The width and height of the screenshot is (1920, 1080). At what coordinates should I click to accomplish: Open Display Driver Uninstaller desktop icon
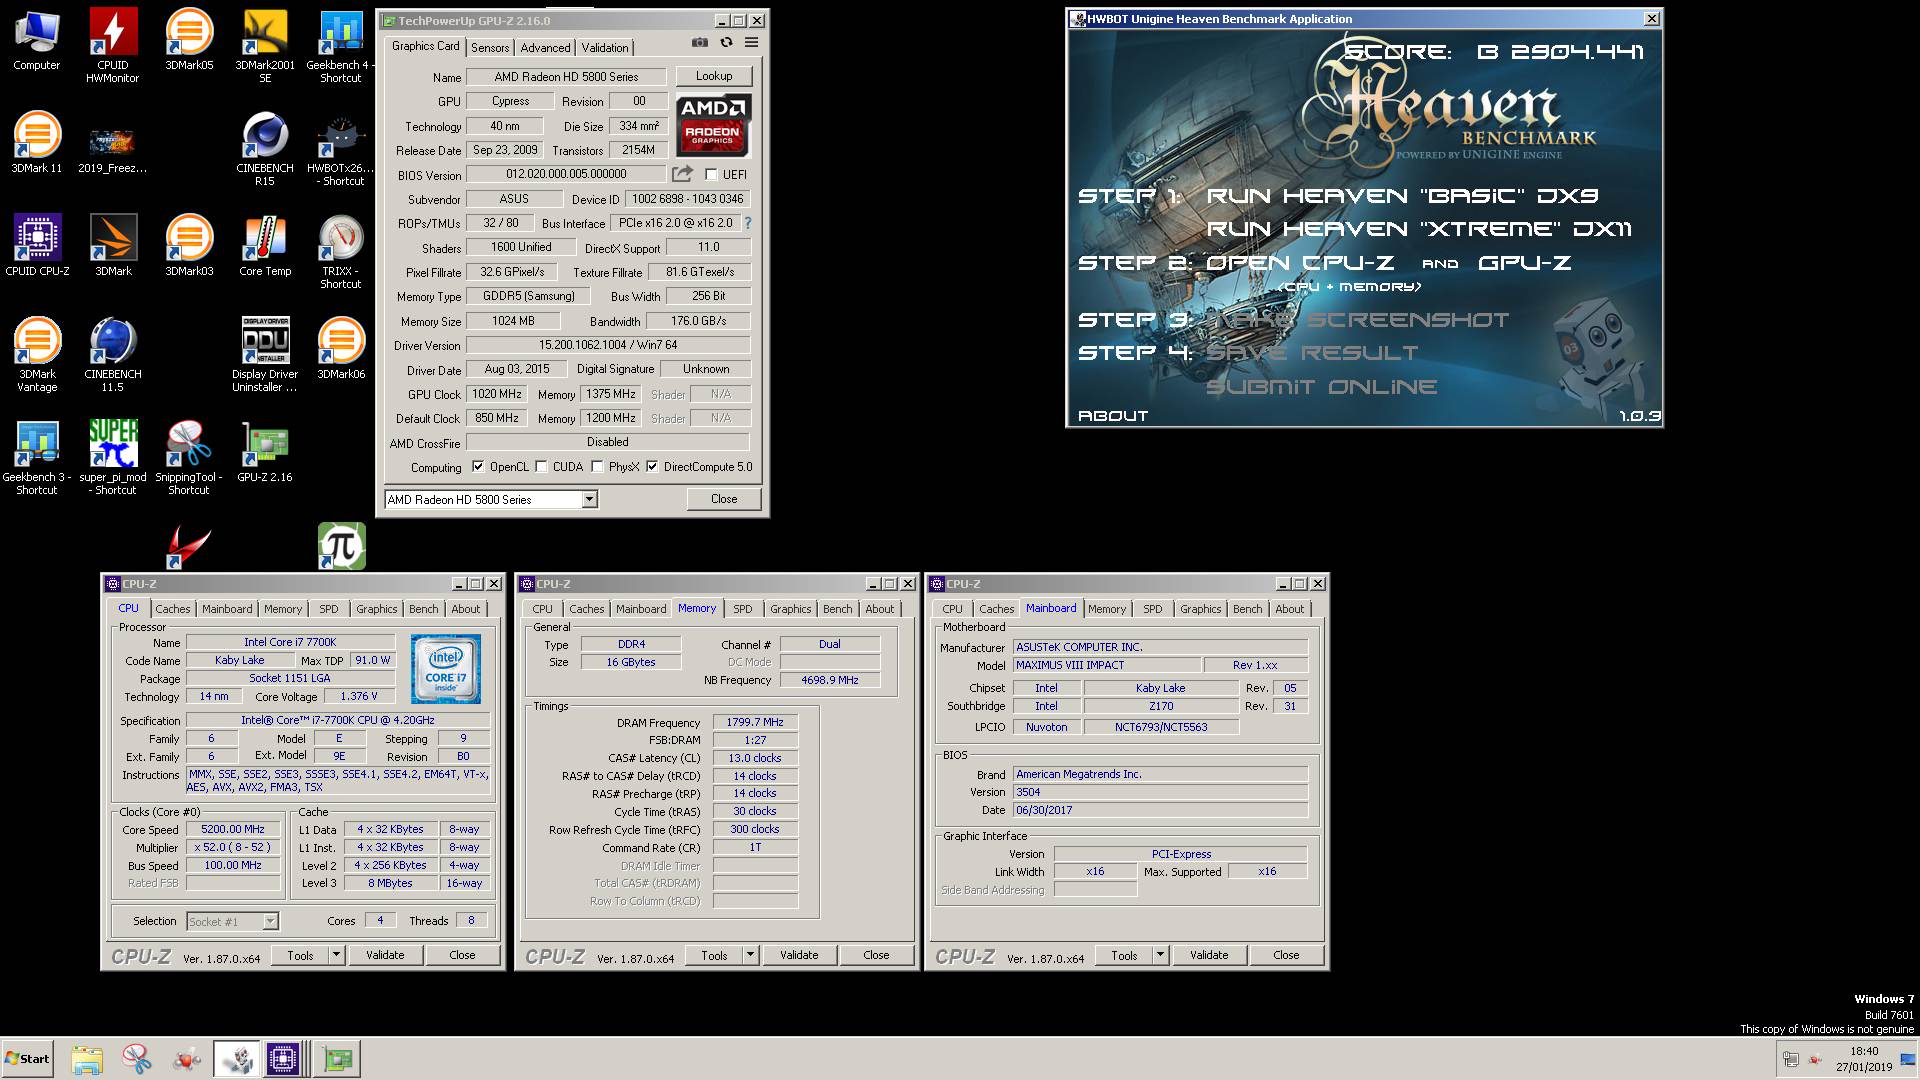click(x=265, y=354)
